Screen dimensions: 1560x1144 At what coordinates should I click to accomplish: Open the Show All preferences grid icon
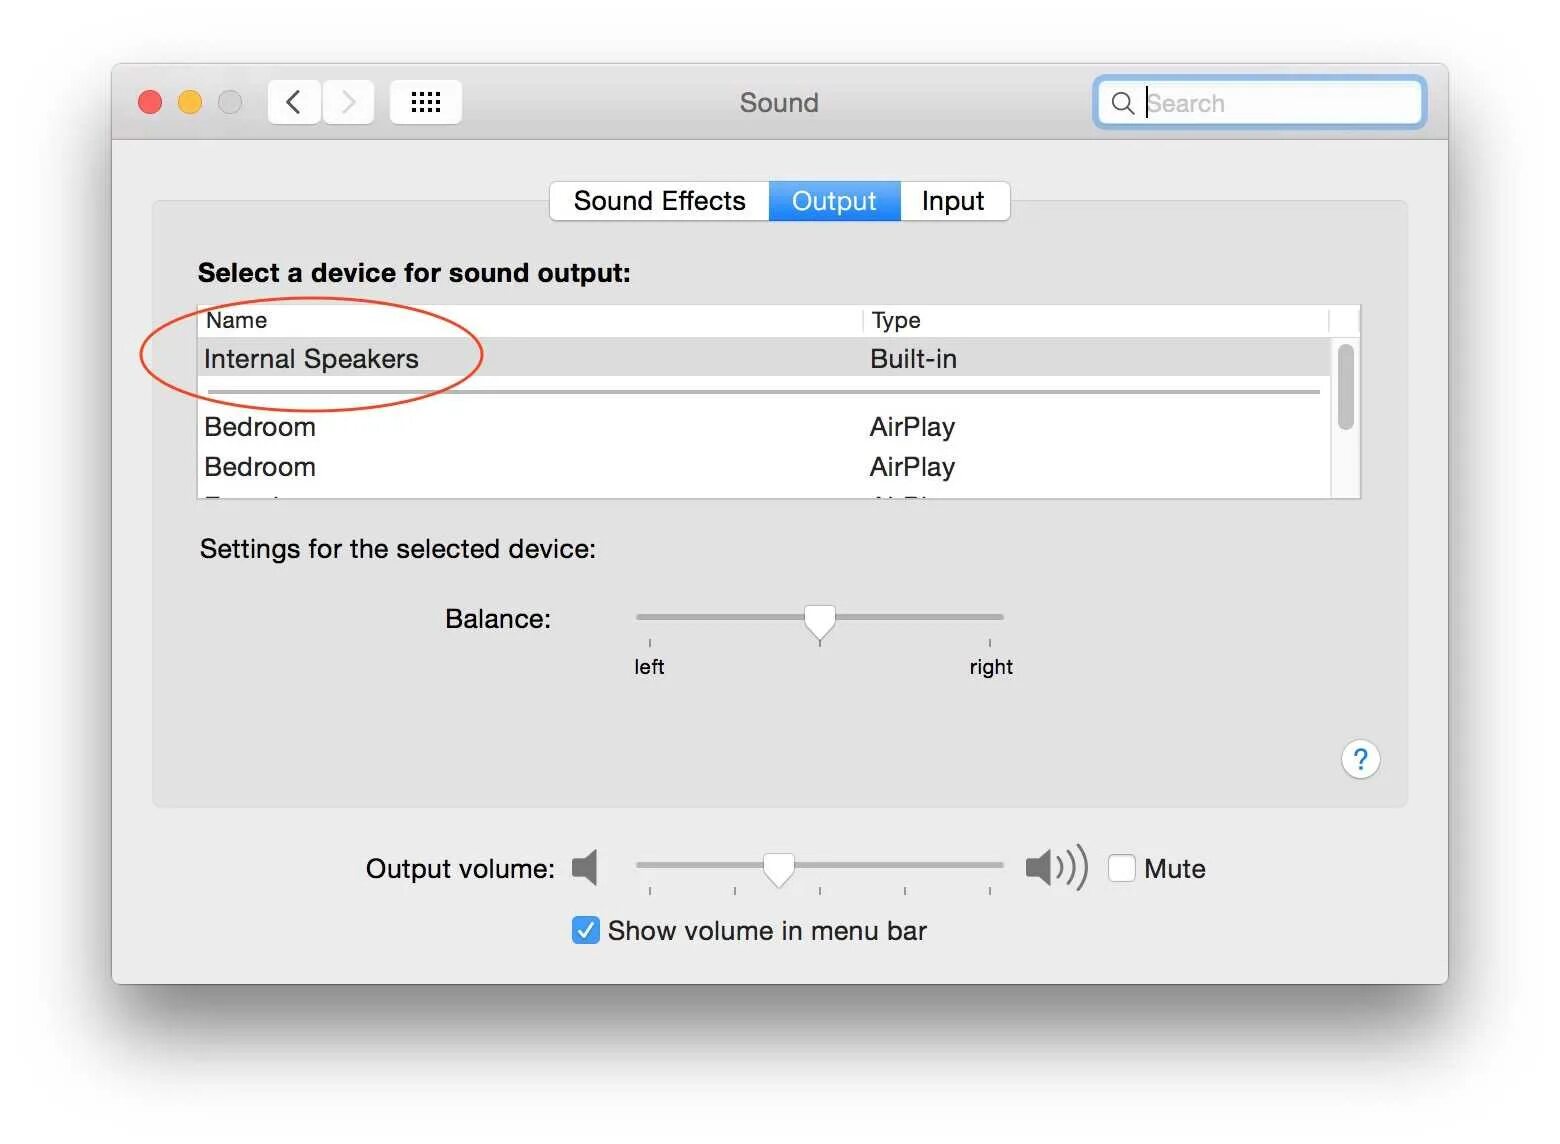point(425,101)
